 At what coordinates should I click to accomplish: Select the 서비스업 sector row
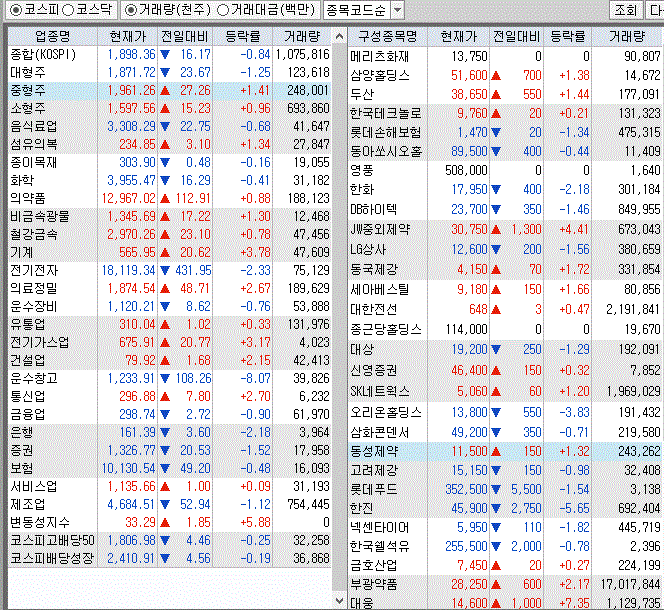tap(169, 487)
